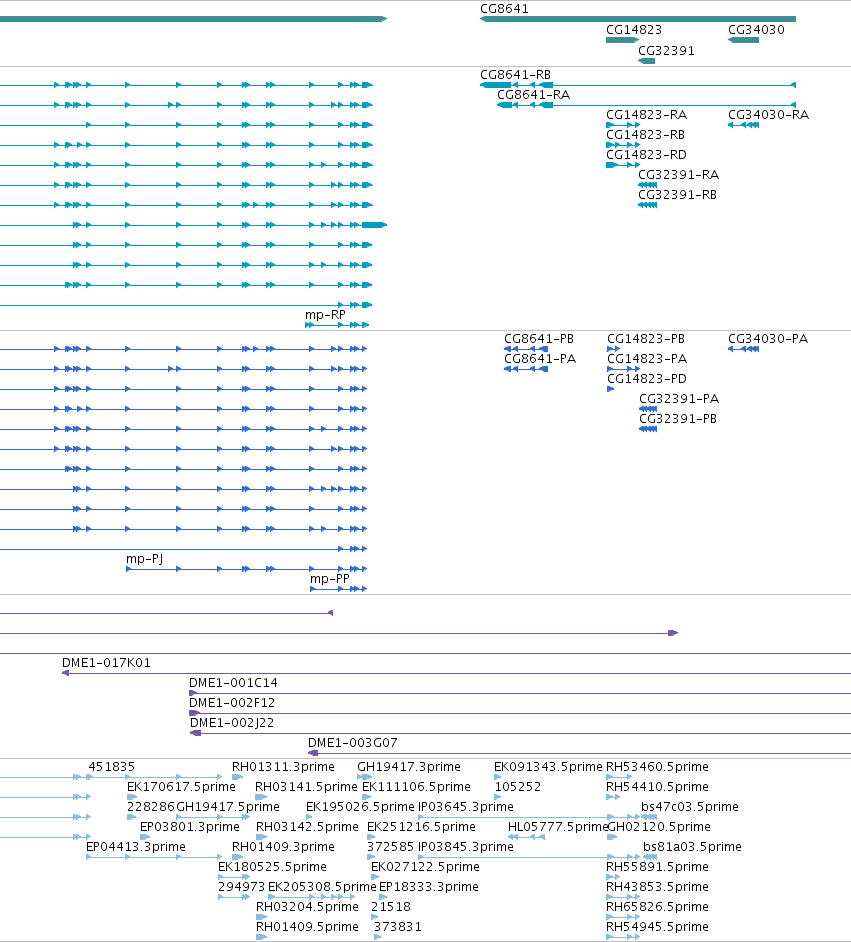Select transcript CG14823-RD
851x942 pixels.
tap(646, 155)
